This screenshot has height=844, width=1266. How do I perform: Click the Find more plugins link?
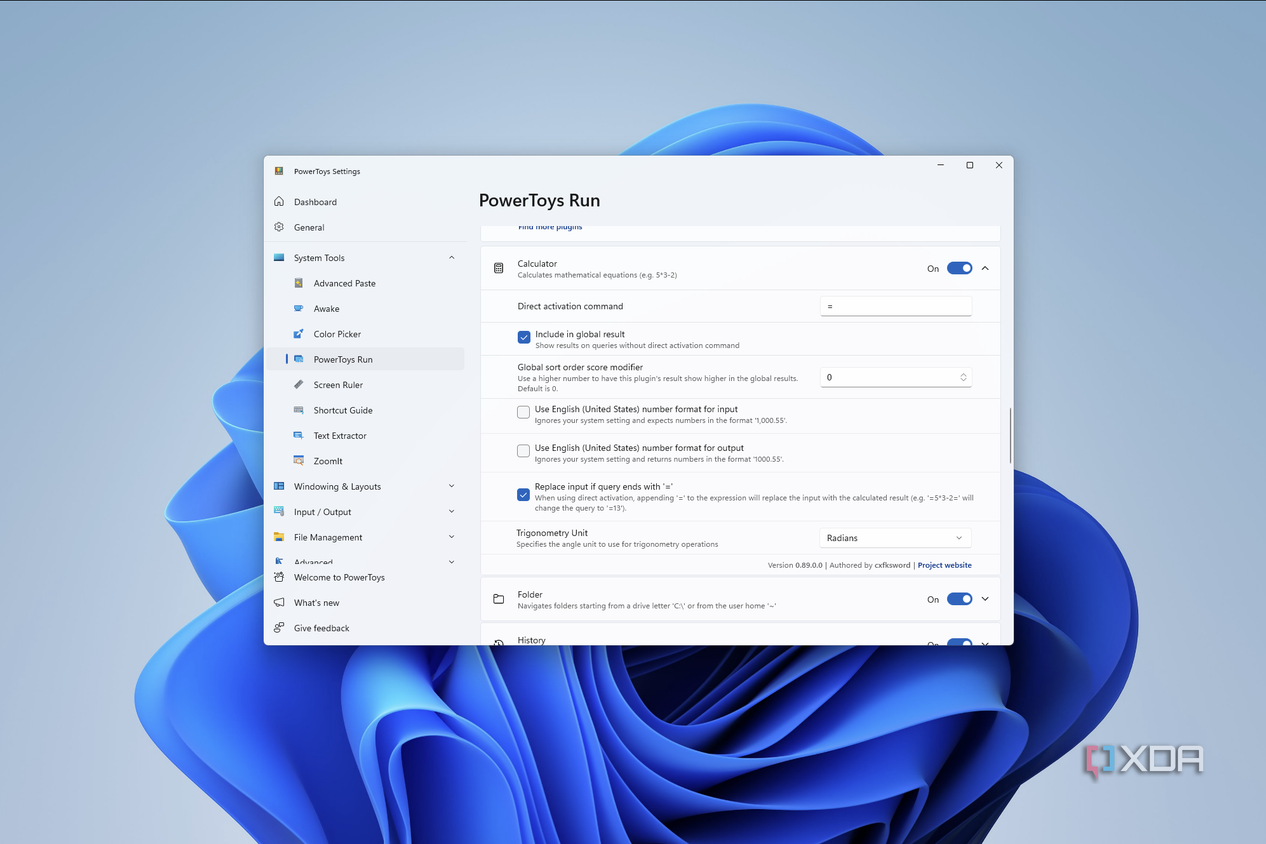[550, 227]
